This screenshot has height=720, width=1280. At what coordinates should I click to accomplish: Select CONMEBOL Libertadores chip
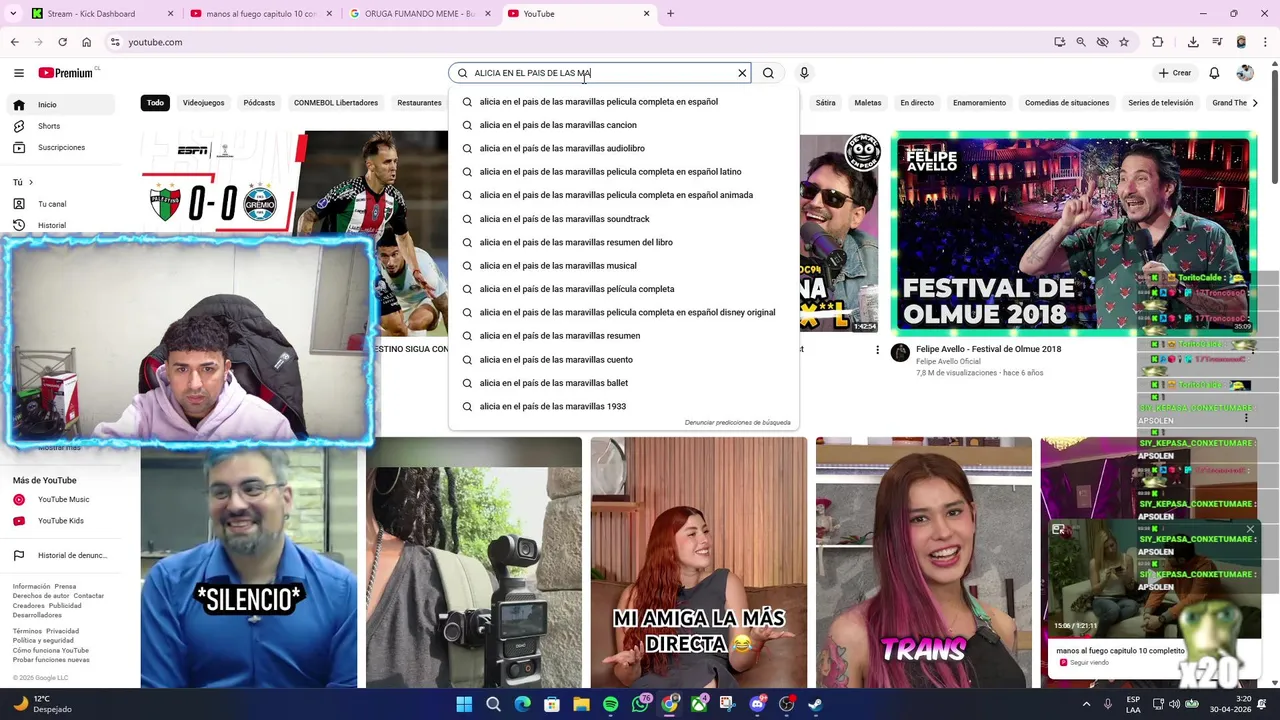tap(336, 103)
